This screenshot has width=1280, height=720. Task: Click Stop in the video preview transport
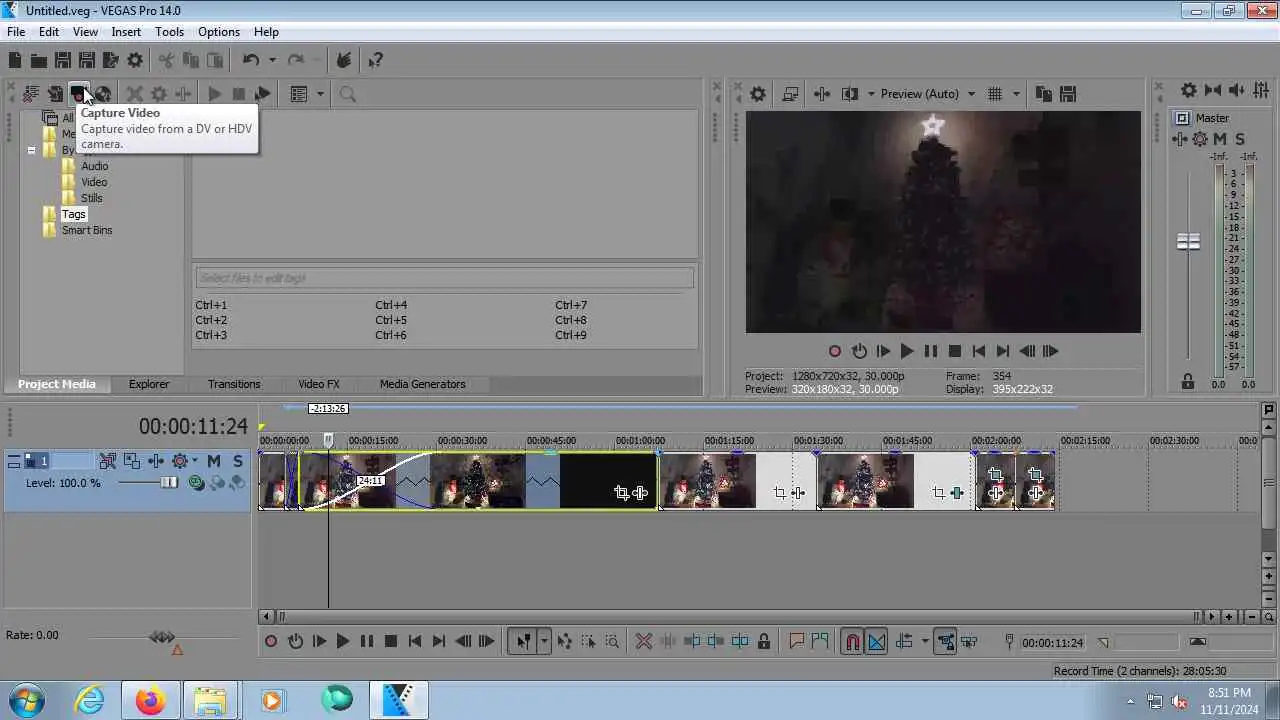tap(955, 351)
